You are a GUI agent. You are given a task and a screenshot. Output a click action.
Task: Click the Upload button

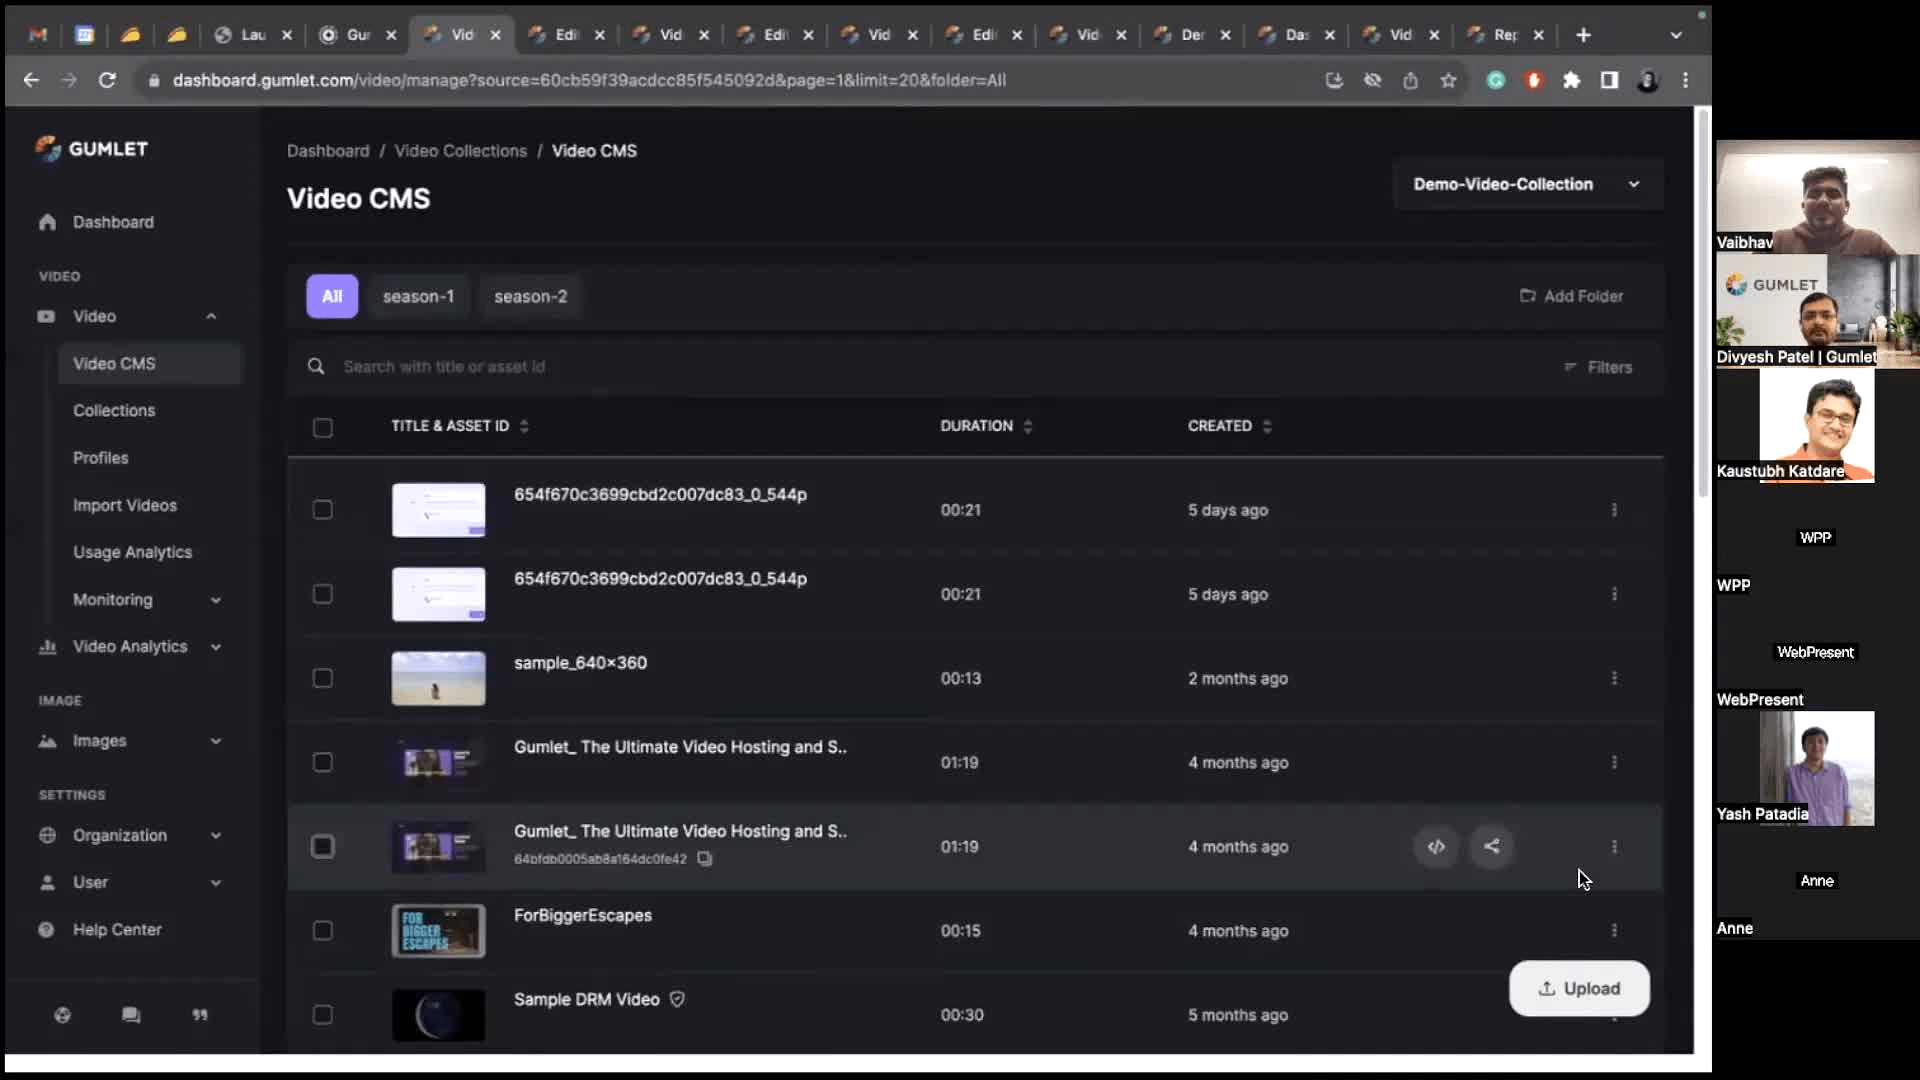tap(1579, 988)
